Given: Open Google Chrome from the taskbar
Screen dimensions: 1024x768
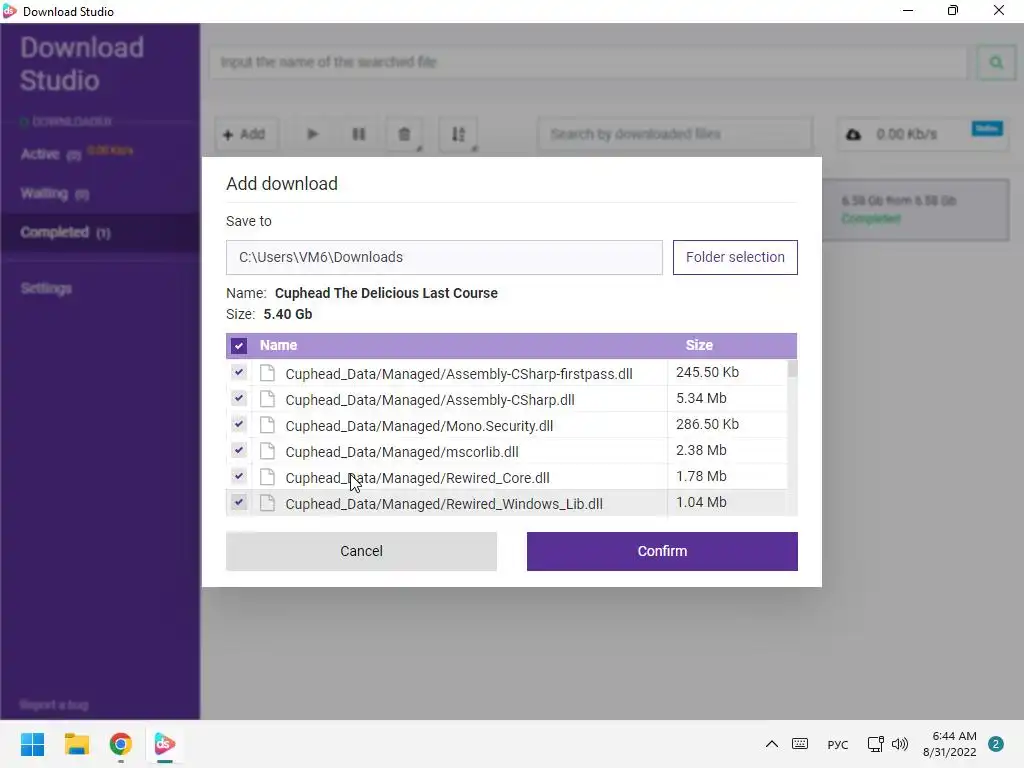Looking at the screenshot, I should 121,744.
